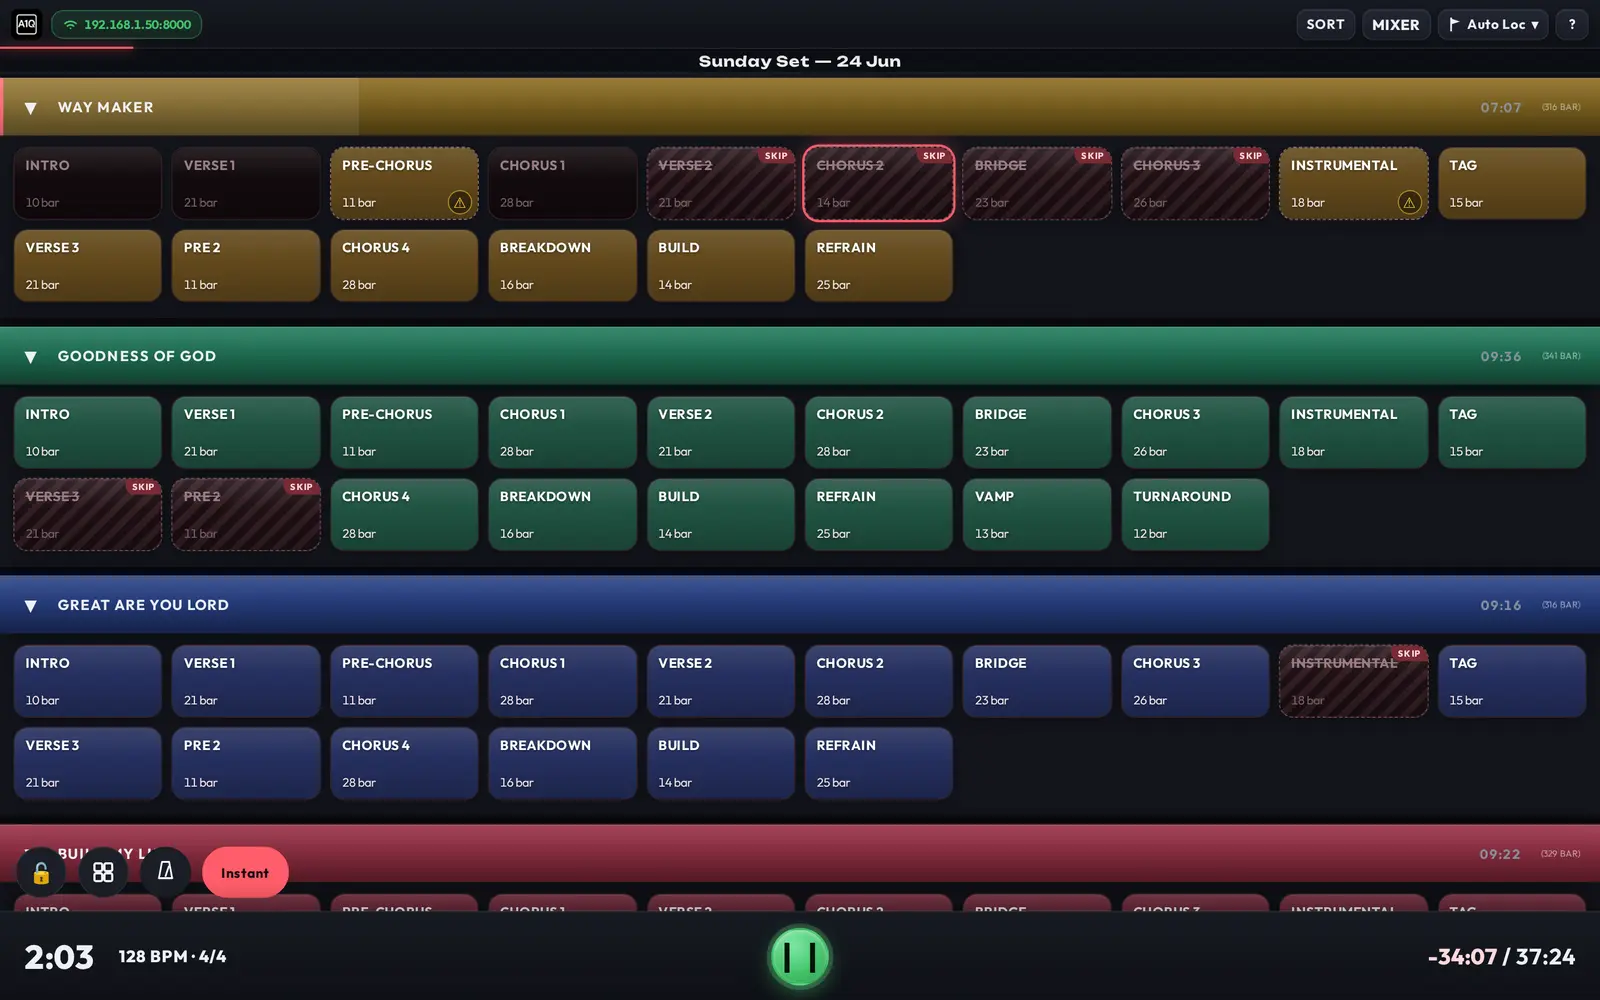Screen dimensions: 1600x1000
Task: Click the wifi connection status icon
Action: point(70,25)
